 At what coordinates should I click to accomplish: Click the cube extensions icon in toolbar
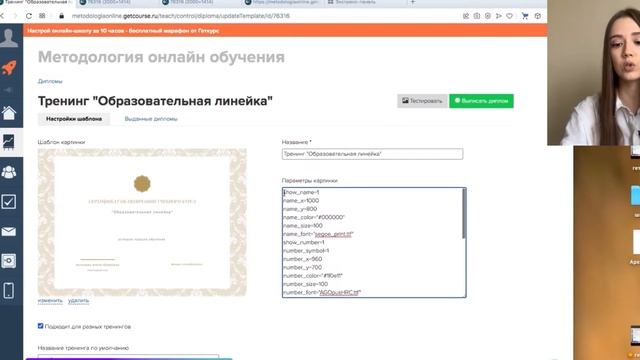[538, 16]
